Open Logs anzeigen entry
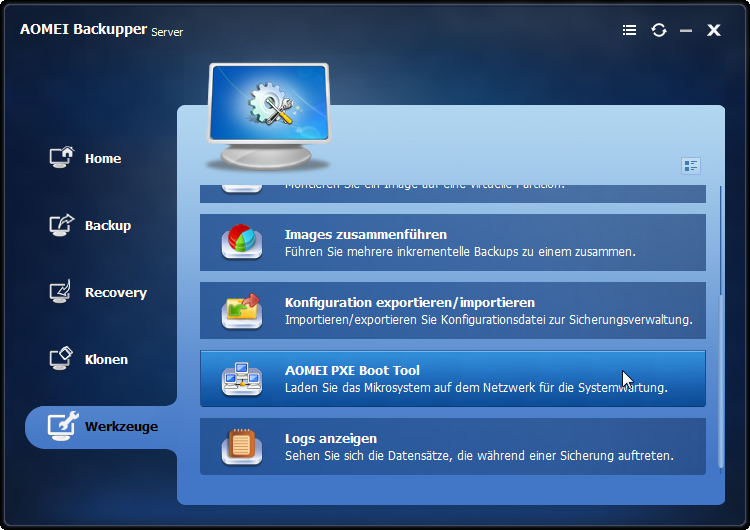The image size is (750, 530). (452, 446)
